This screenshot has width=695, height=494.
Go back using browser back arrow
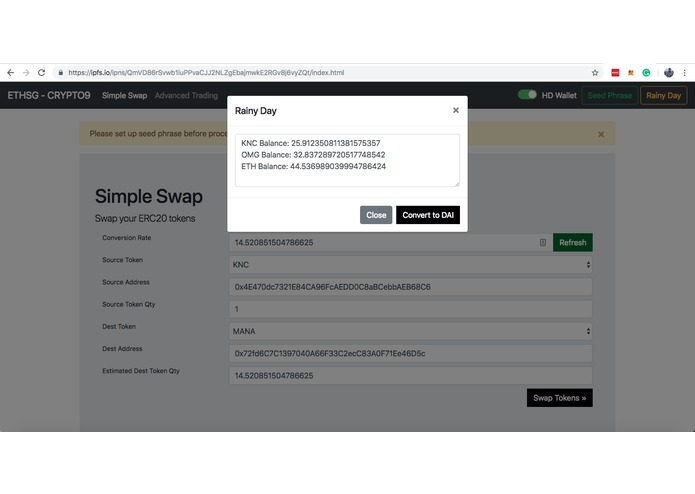pyautogui.click(x=11, y=73)
